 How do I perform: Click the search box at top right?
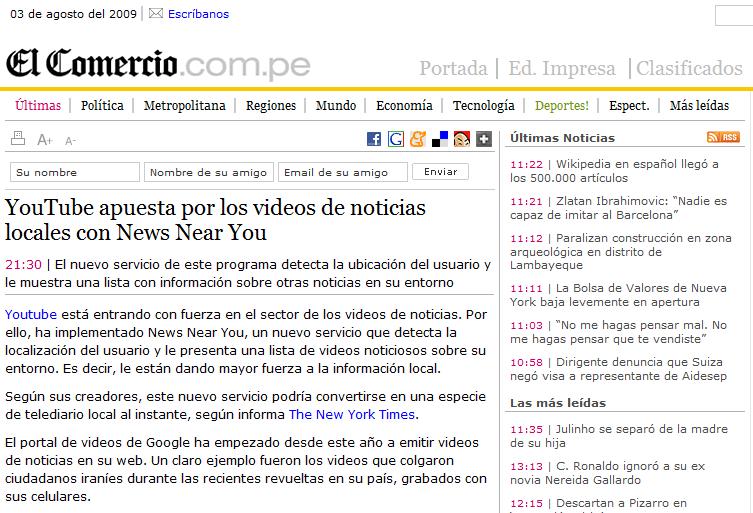pyautogui.click(x=734, y=15)
